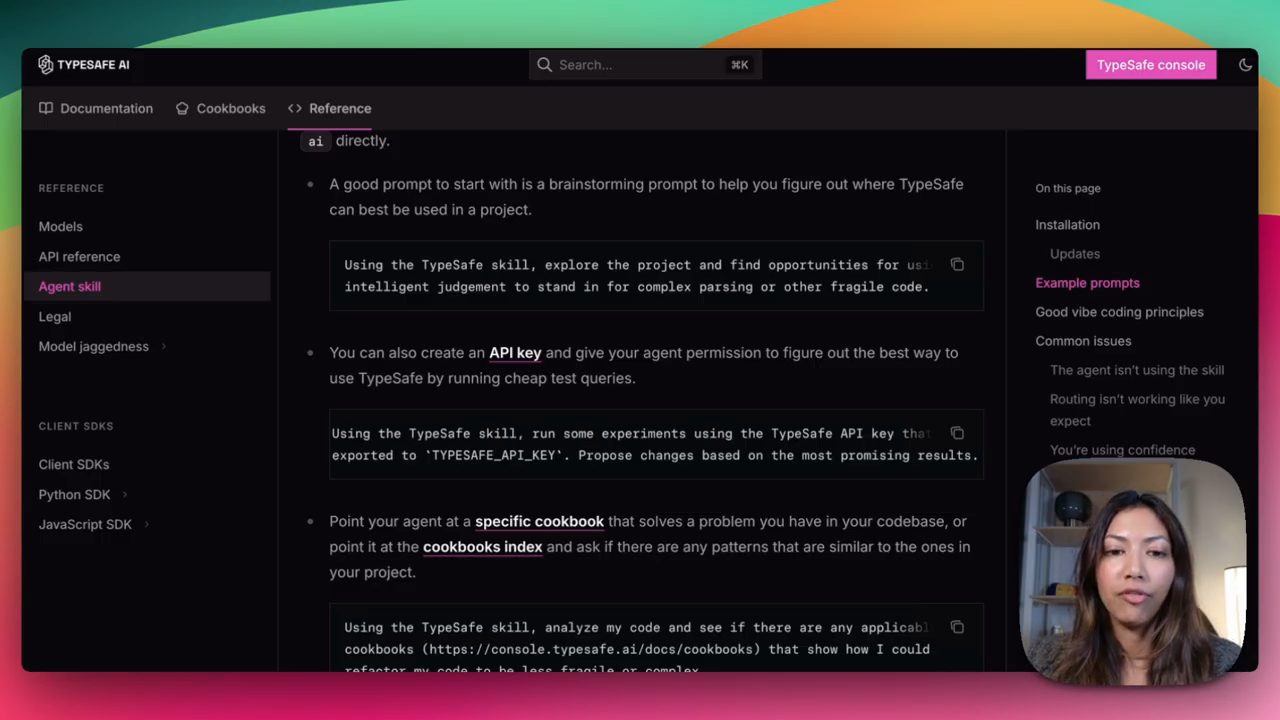Jump to Routing isn't working like you expect
The image size is (1280, 720).
(1137, 410)
